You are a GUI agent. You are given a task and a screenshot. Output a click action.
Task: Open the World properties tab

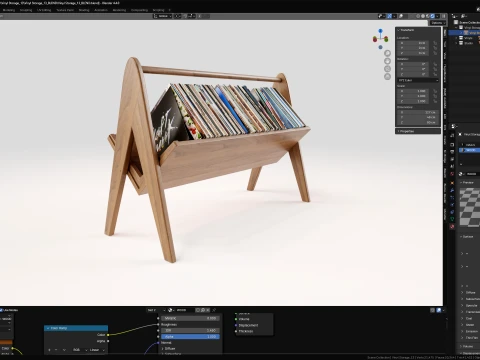(x=452, y=174)
